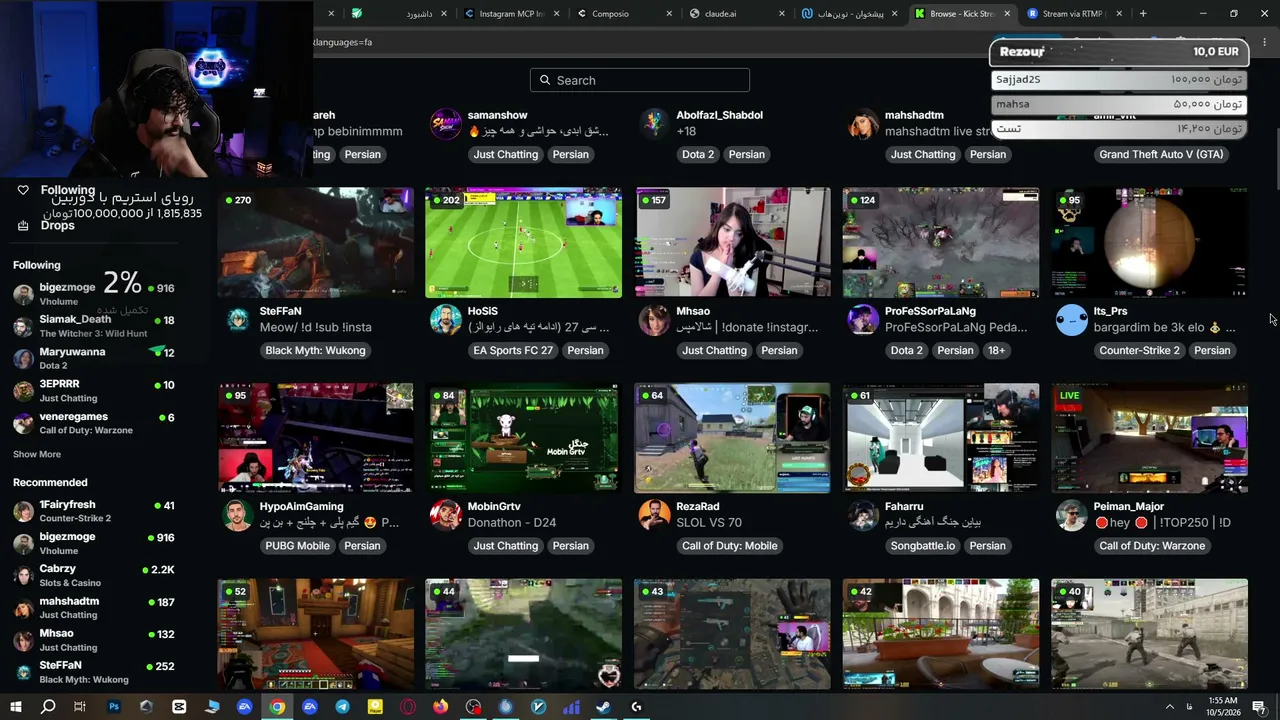Expand followed channels with Show More
Image resolution: width=1280 pixels, height=720 pixels.
[x=37, y=454]
